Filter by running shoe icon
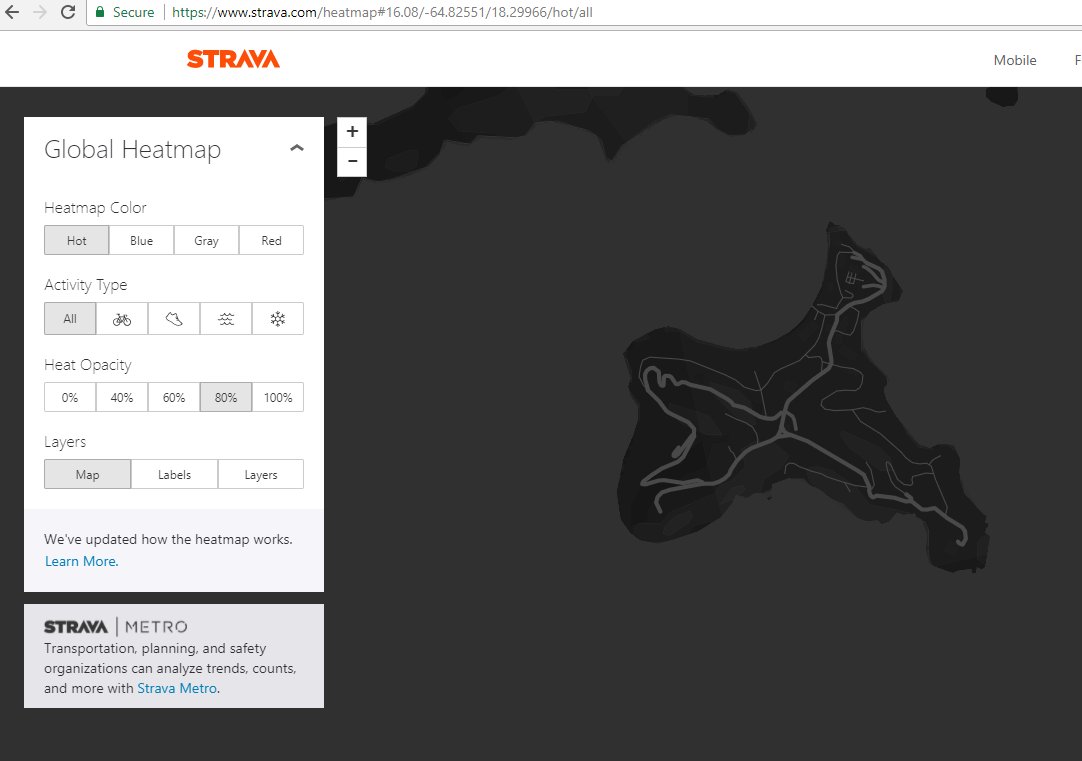 point(174,319)
